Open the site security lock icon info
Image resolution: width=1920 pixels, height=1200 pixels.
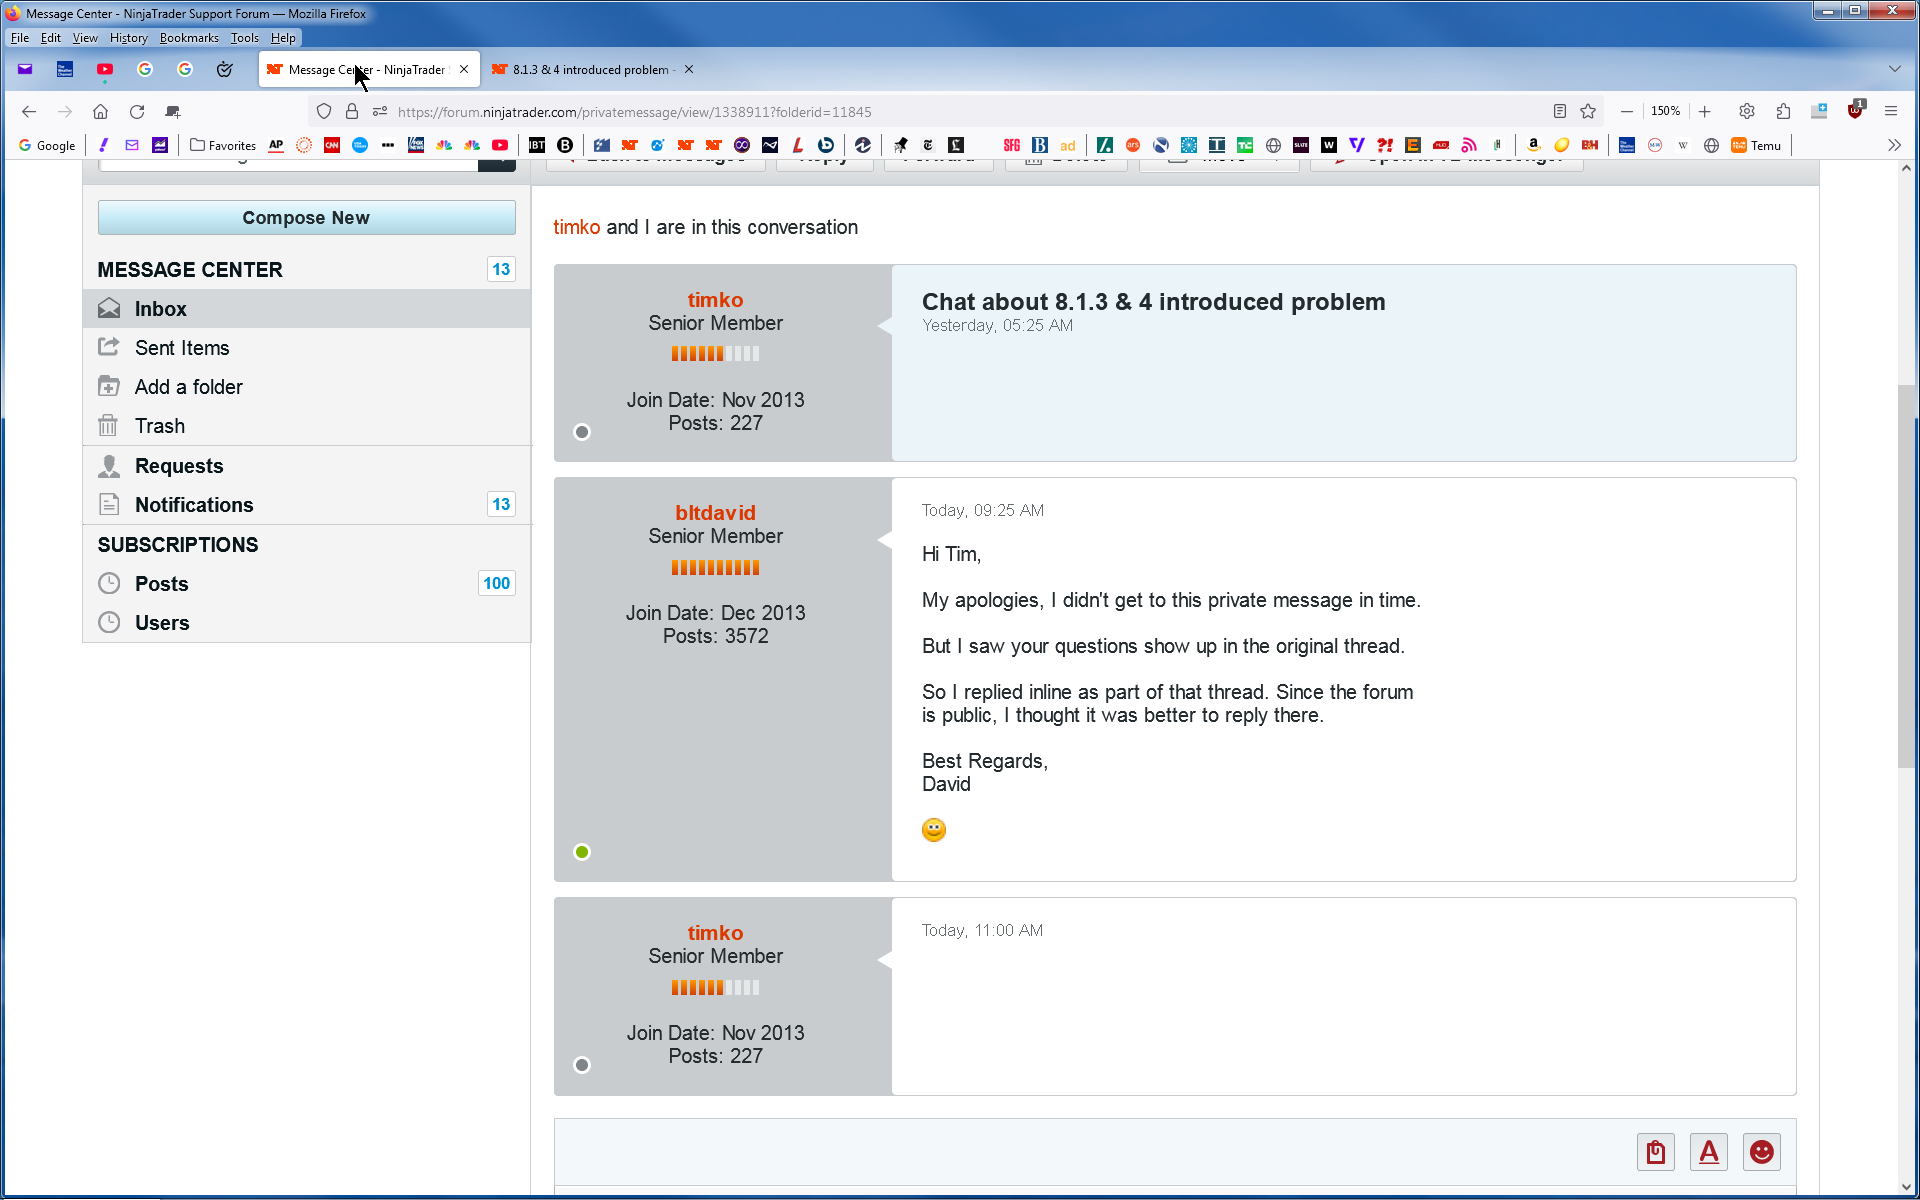tap(352, 111)
